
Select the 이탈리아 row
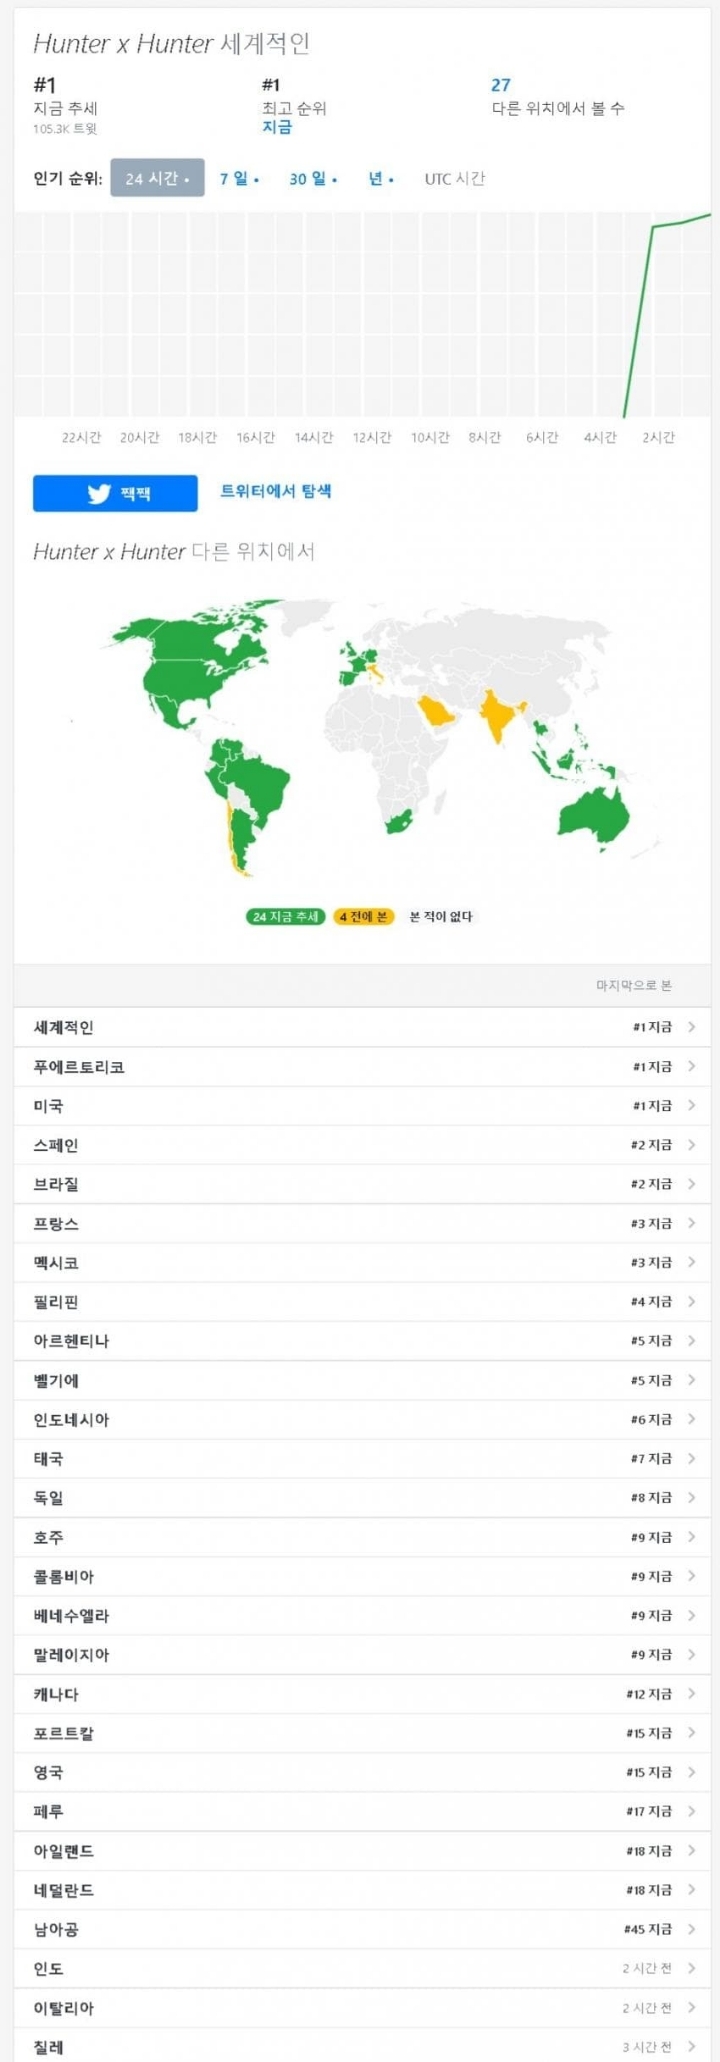[362, 2008]
